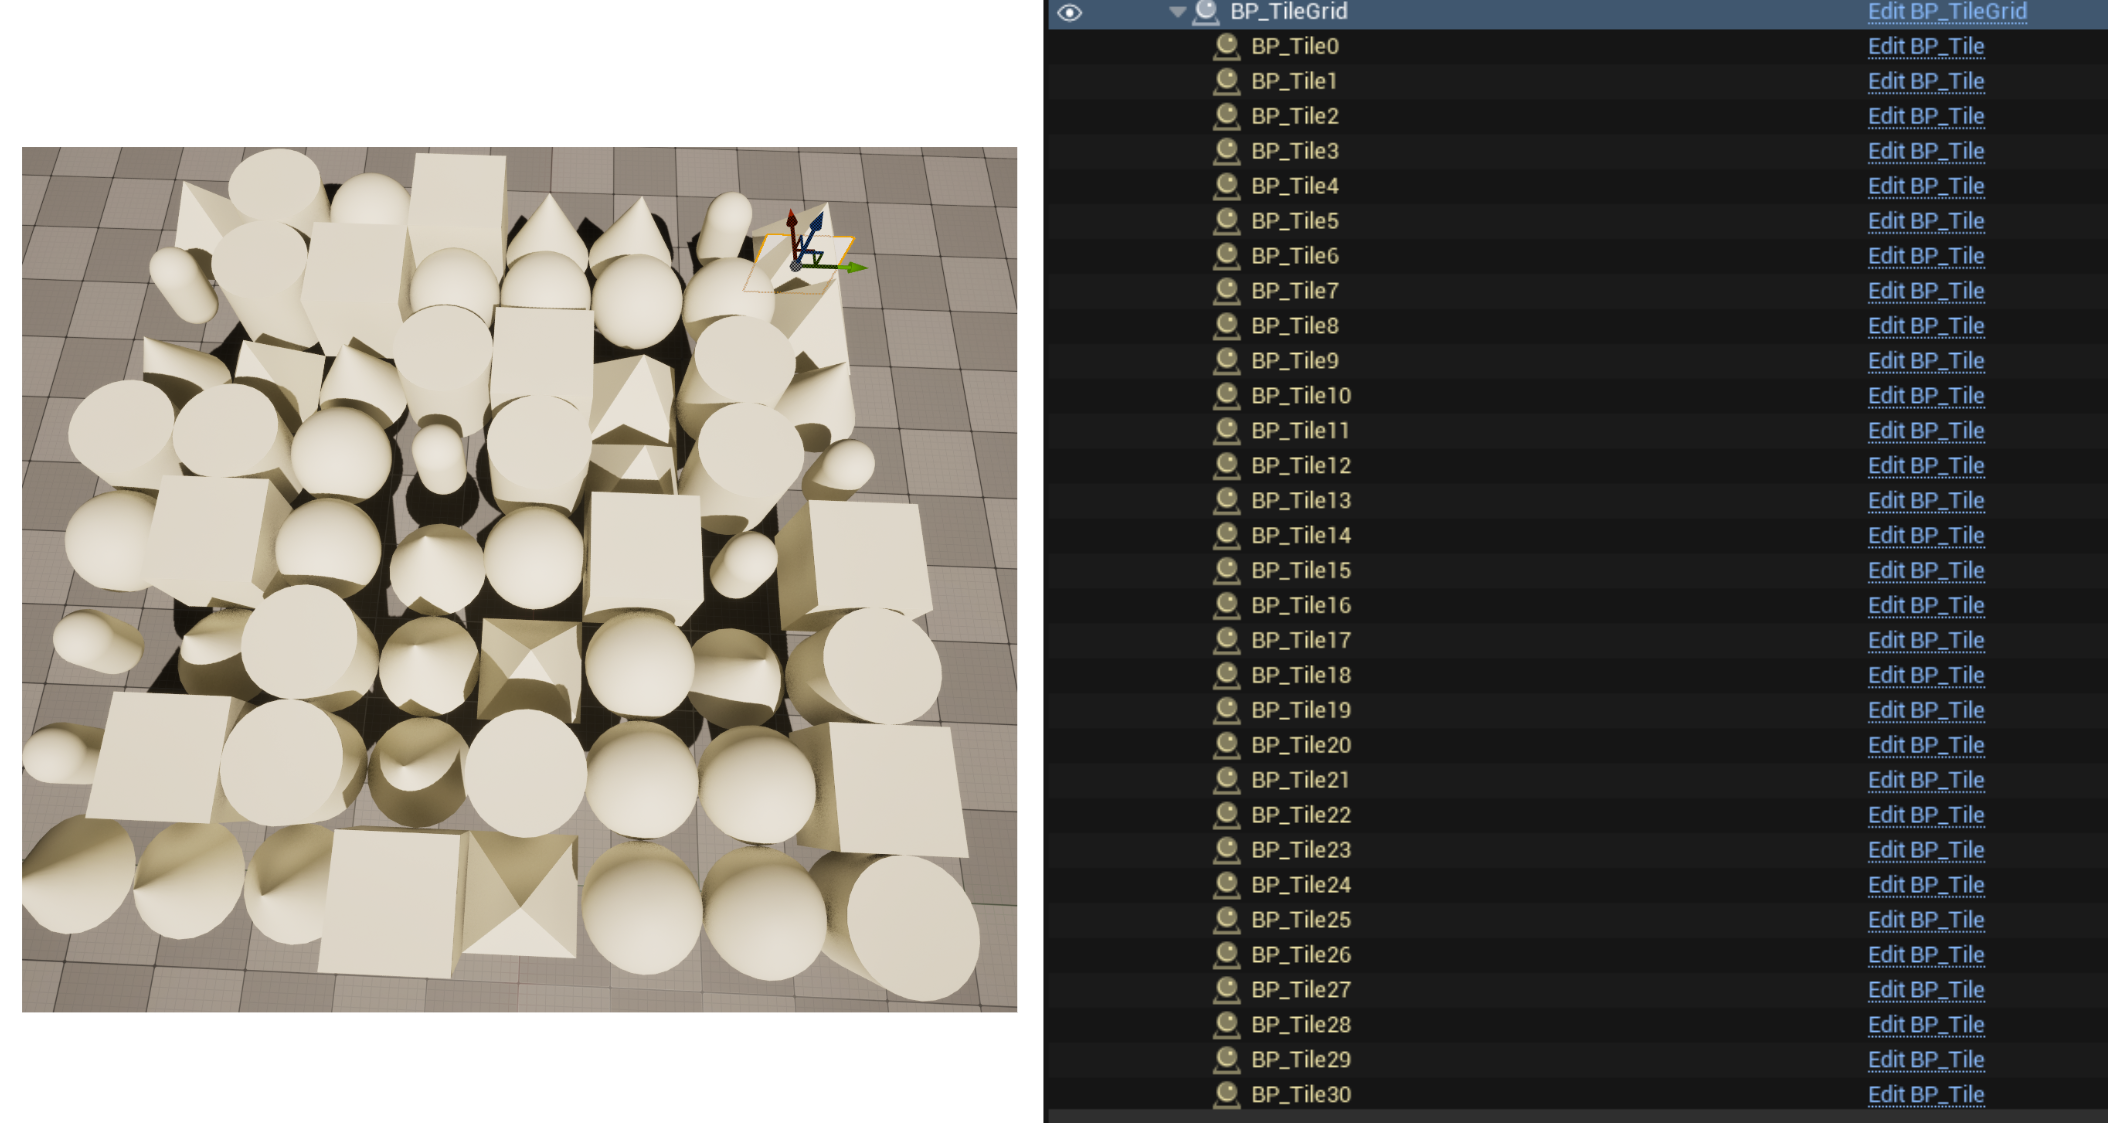Click the actor icon beside BP_Tile17
This screenshot has width=2108, height=1123.
click(1226, 640)
